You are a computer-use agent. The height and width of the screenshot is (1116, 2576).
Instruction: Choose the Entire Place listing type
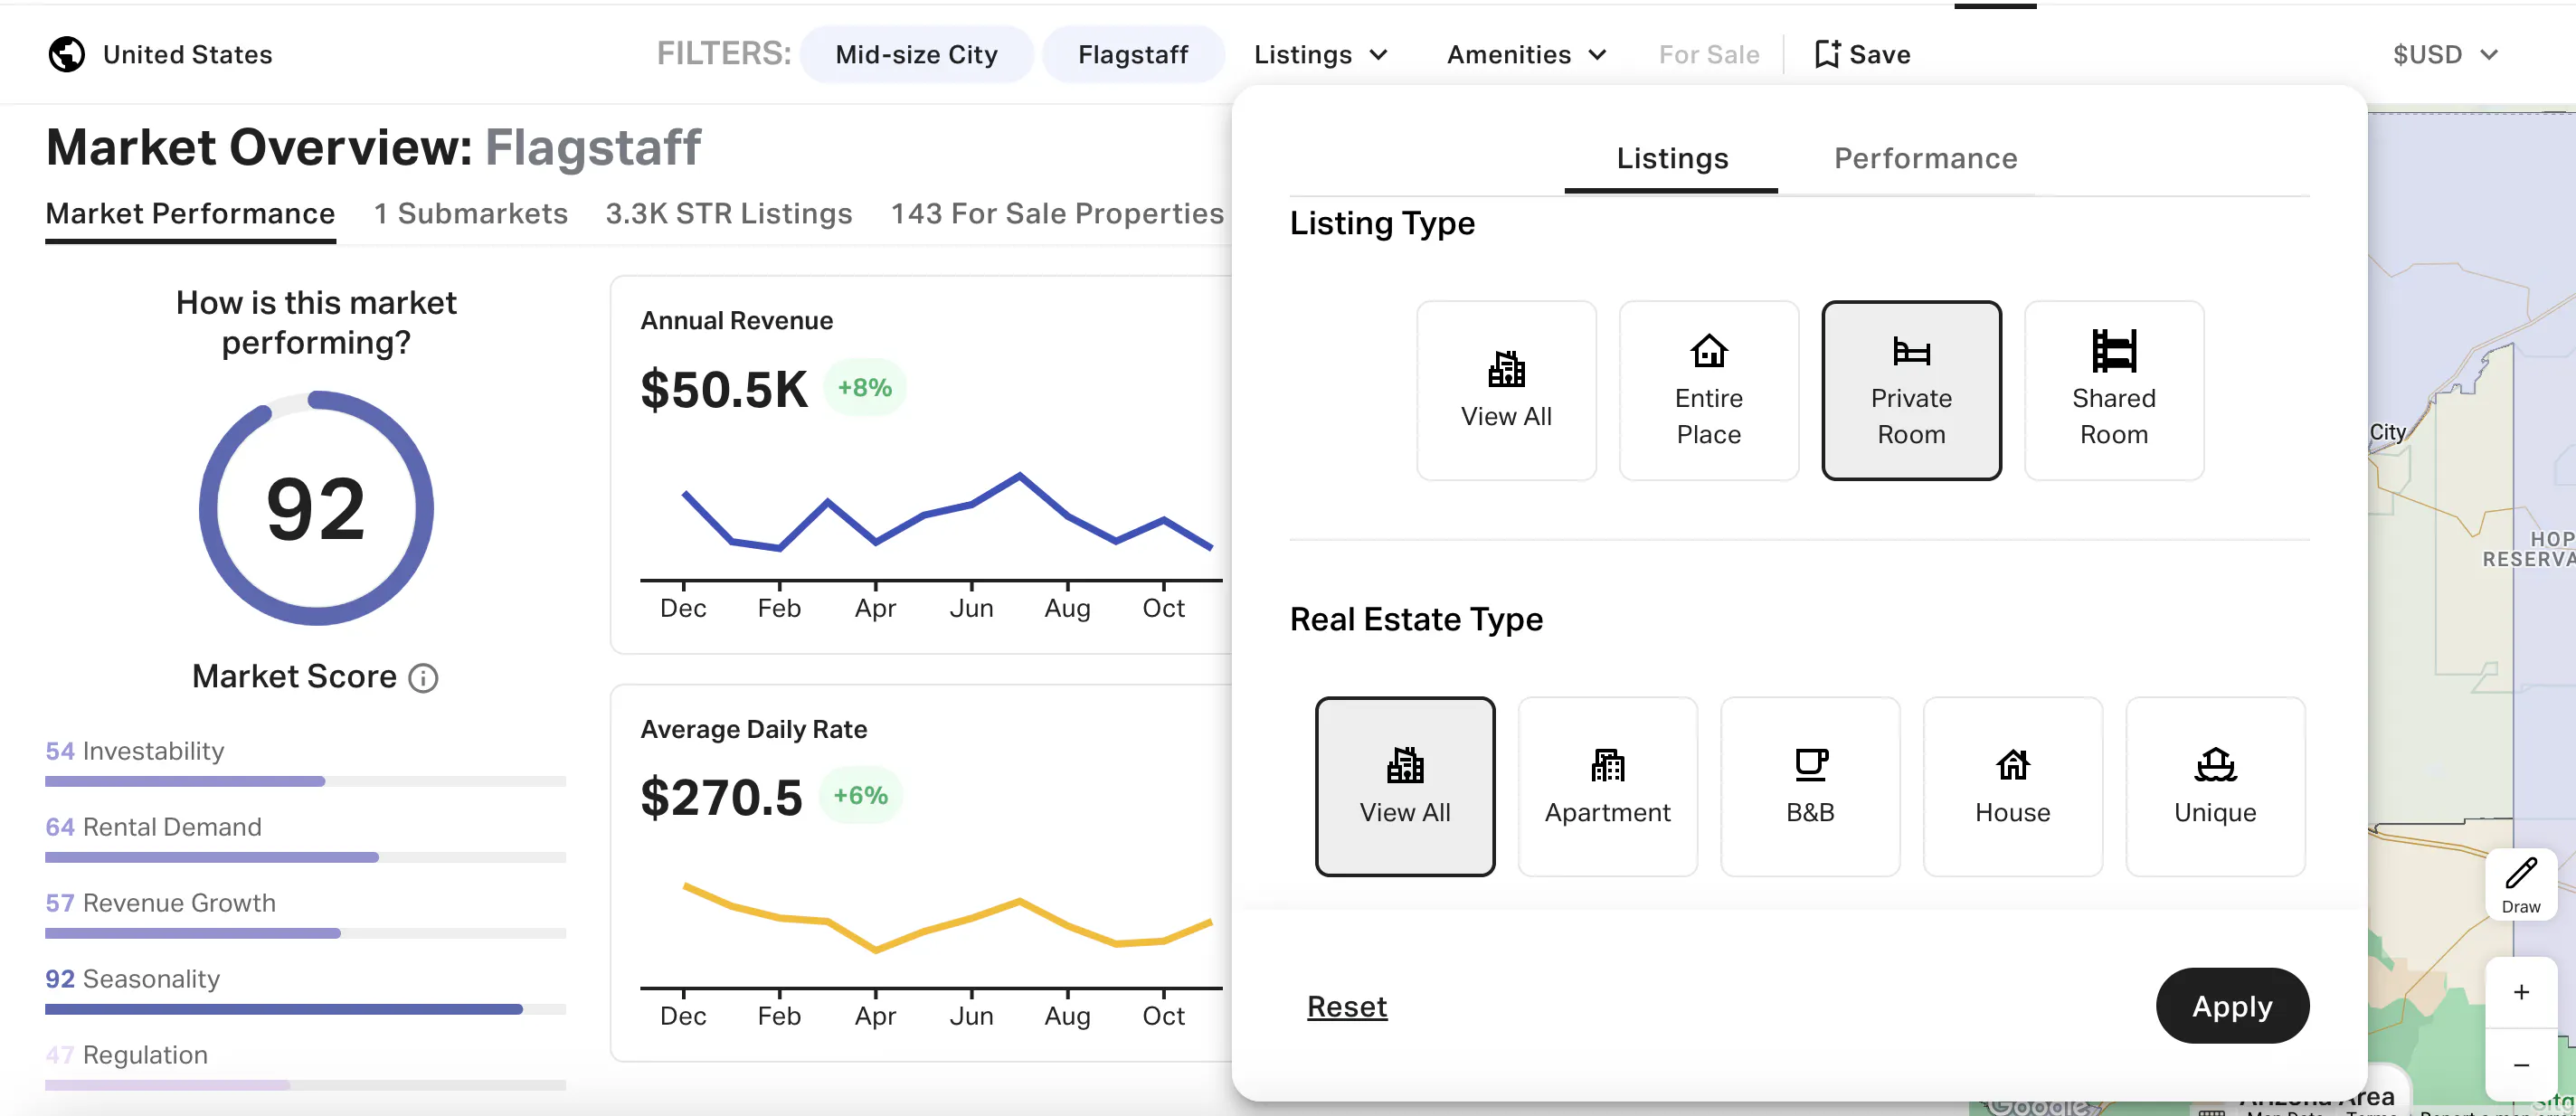tap(1708, 390)
